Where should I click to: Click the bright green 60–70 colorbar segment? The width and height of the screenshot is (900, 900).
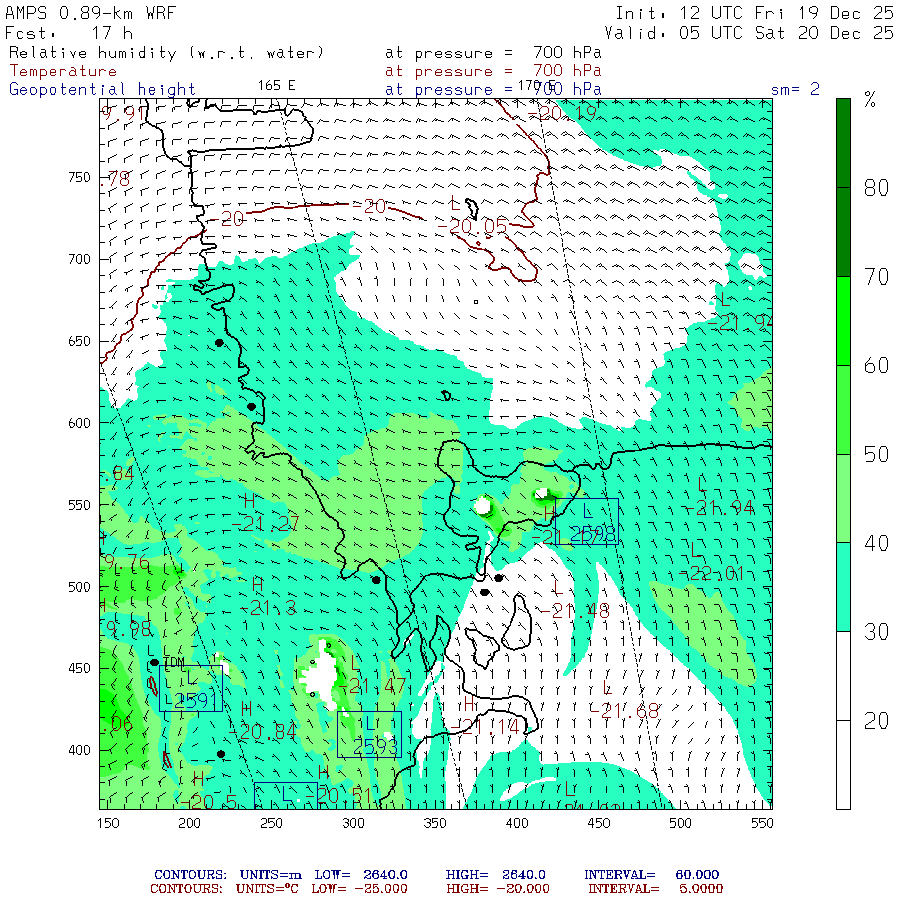click(843, 321)
